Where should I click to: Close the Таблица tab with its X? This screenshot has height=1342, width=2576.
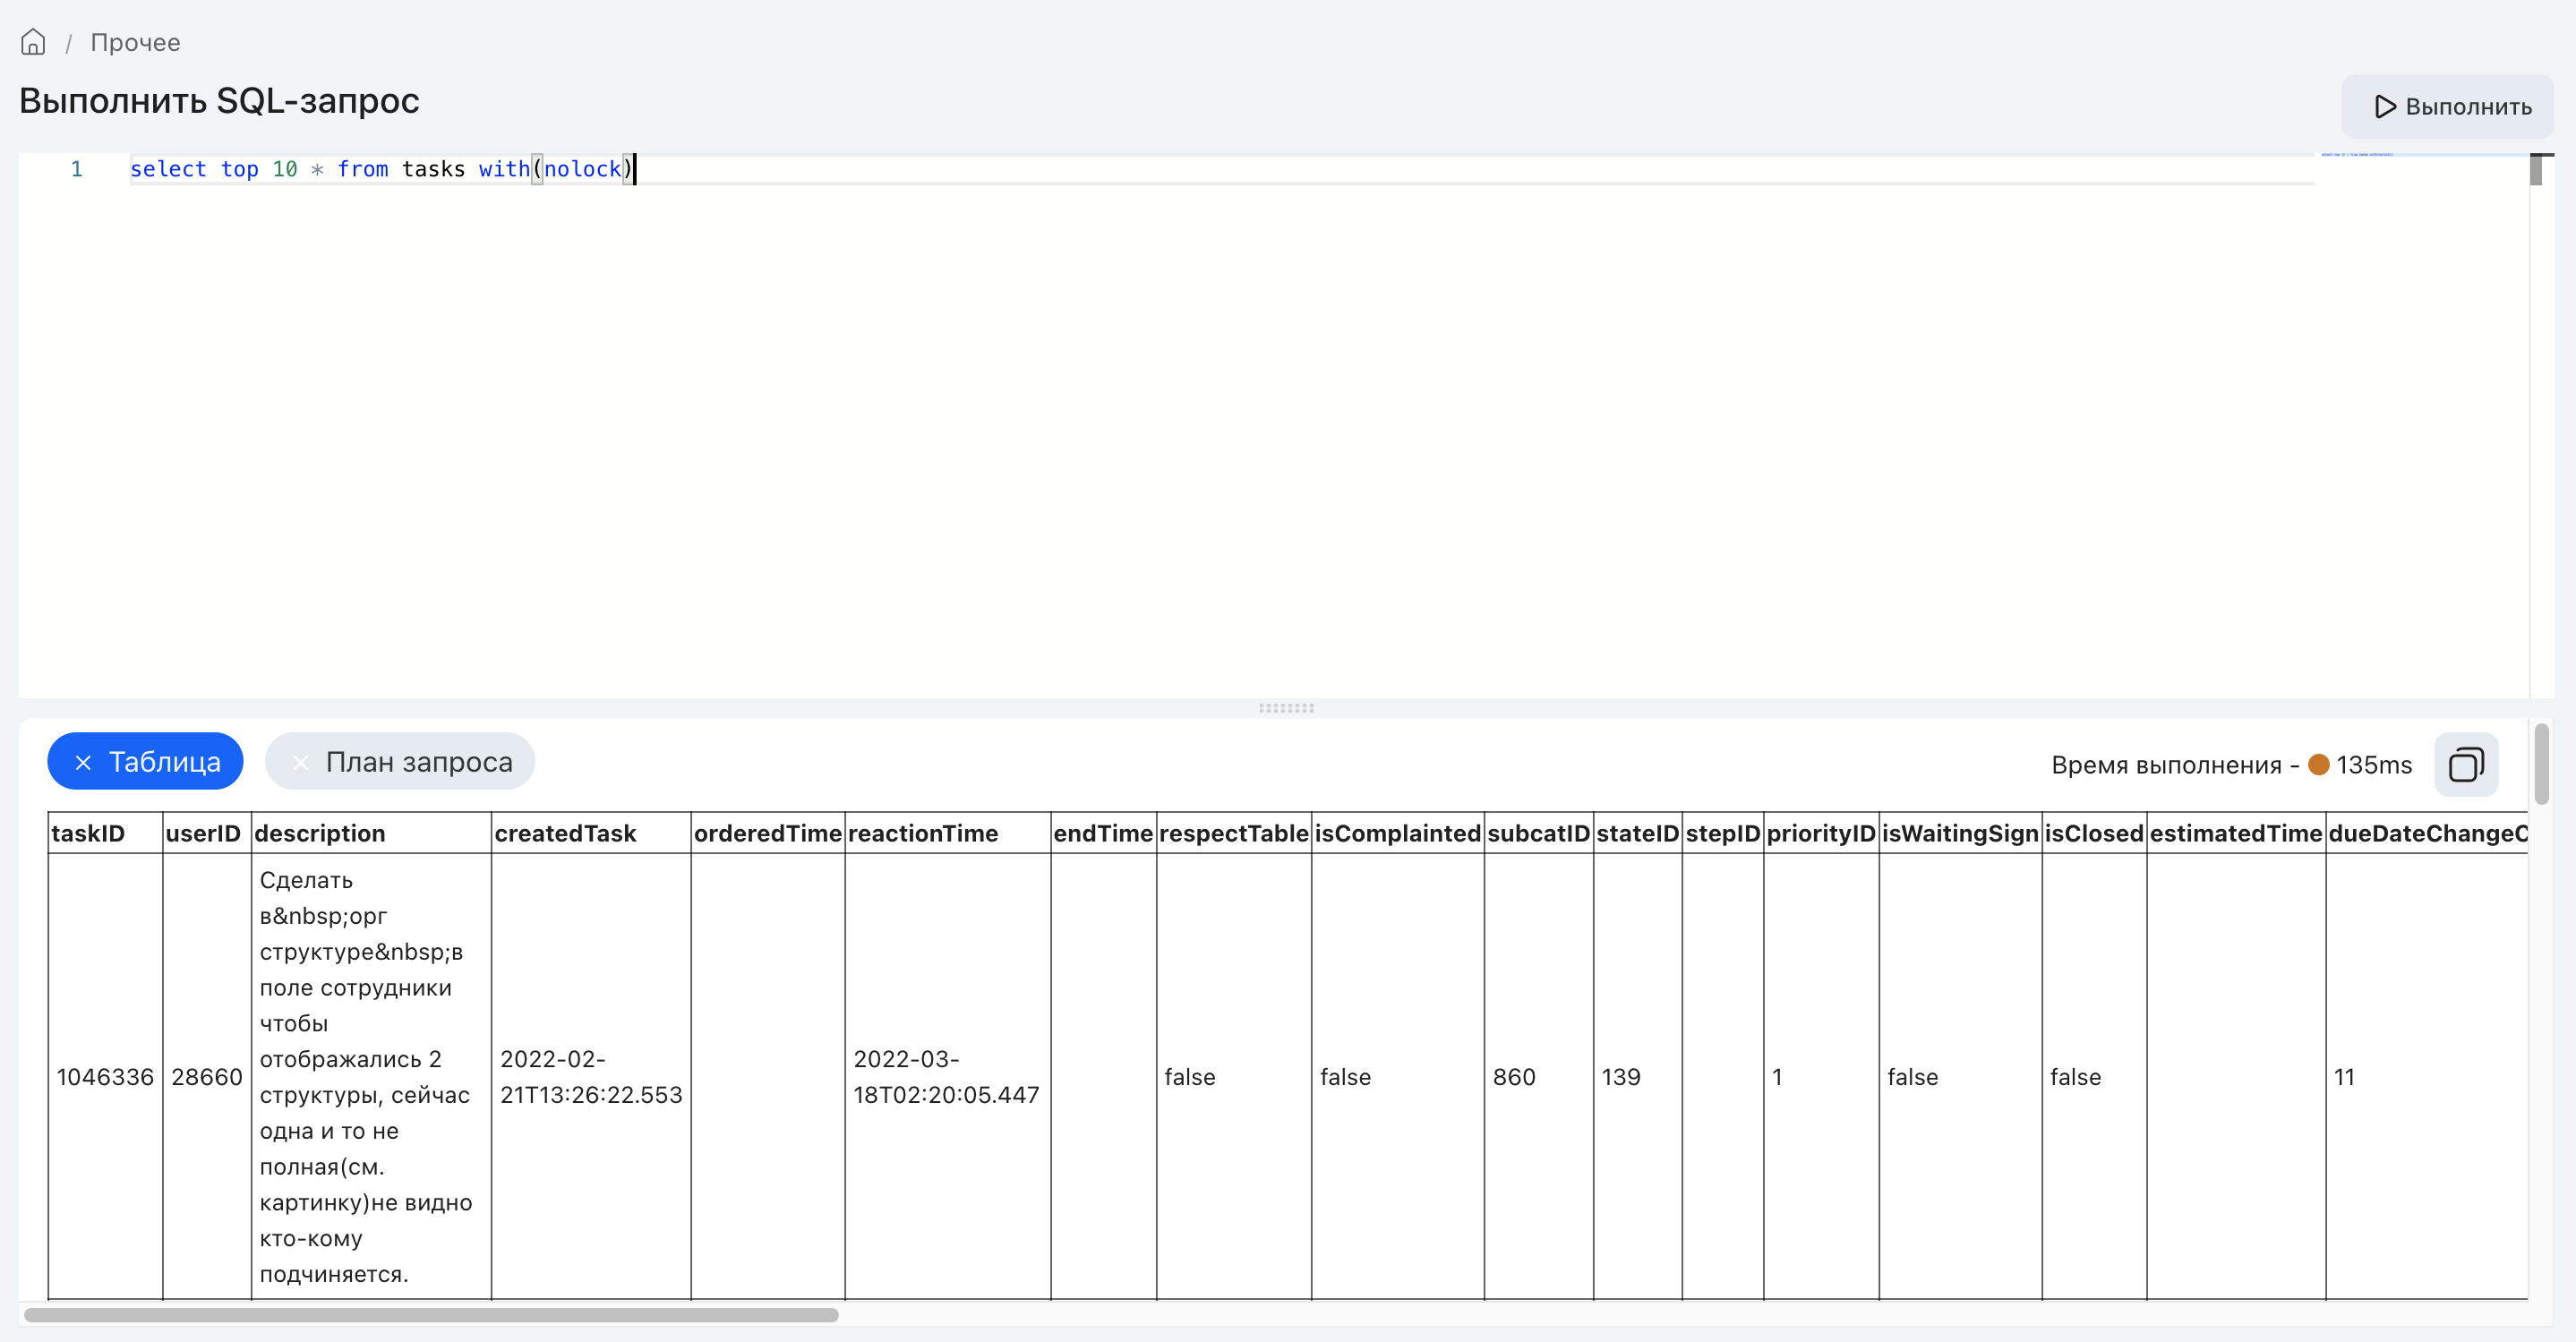pos(84,762)
